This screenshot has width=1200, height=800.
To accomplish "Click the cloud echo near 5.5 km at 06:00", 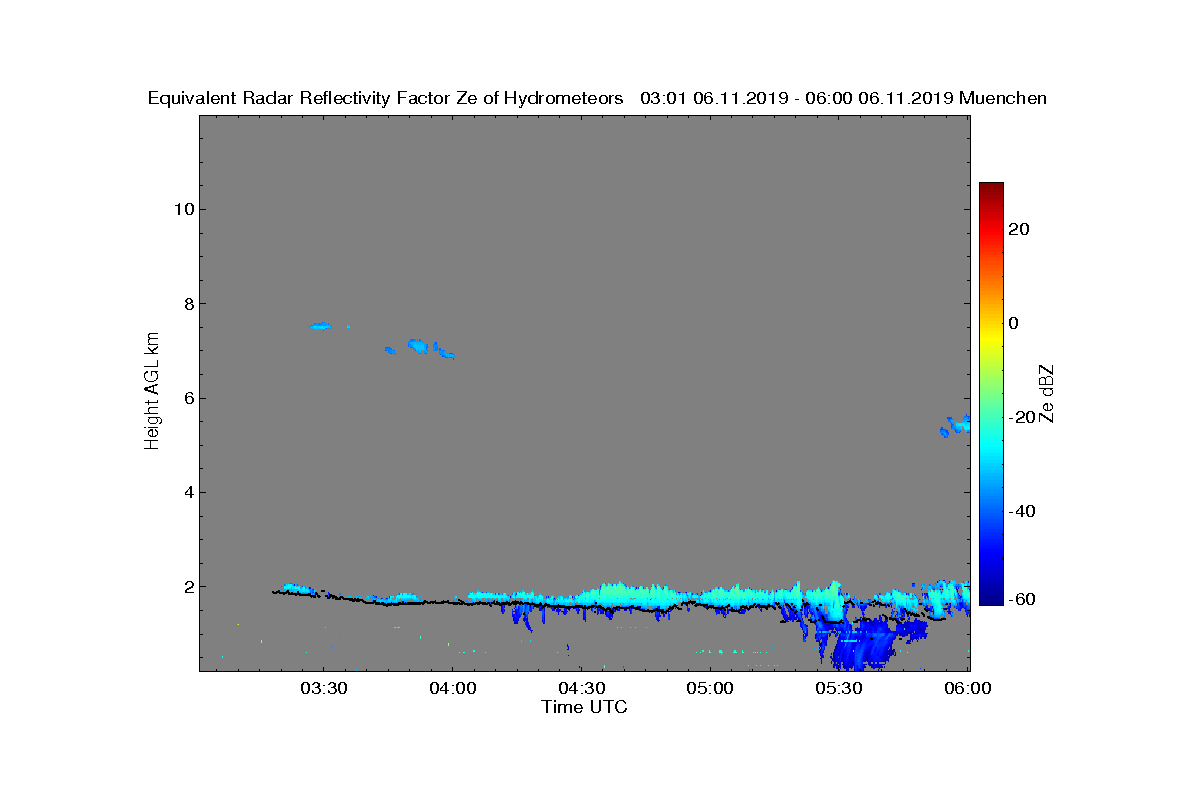I will click(x=956, y=426).
